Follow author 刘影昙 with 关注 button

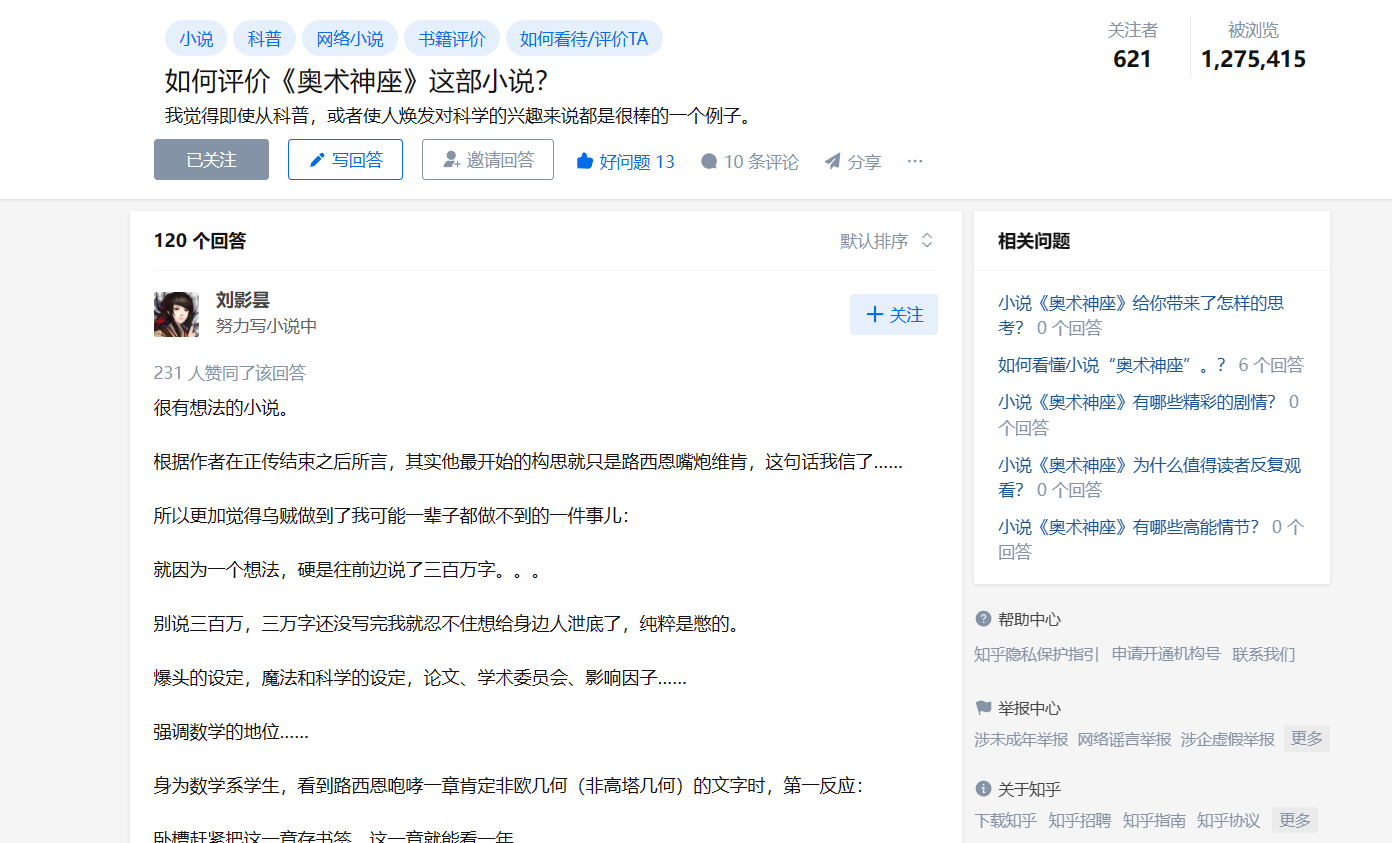pyautogui.click(x=893, y=315)
